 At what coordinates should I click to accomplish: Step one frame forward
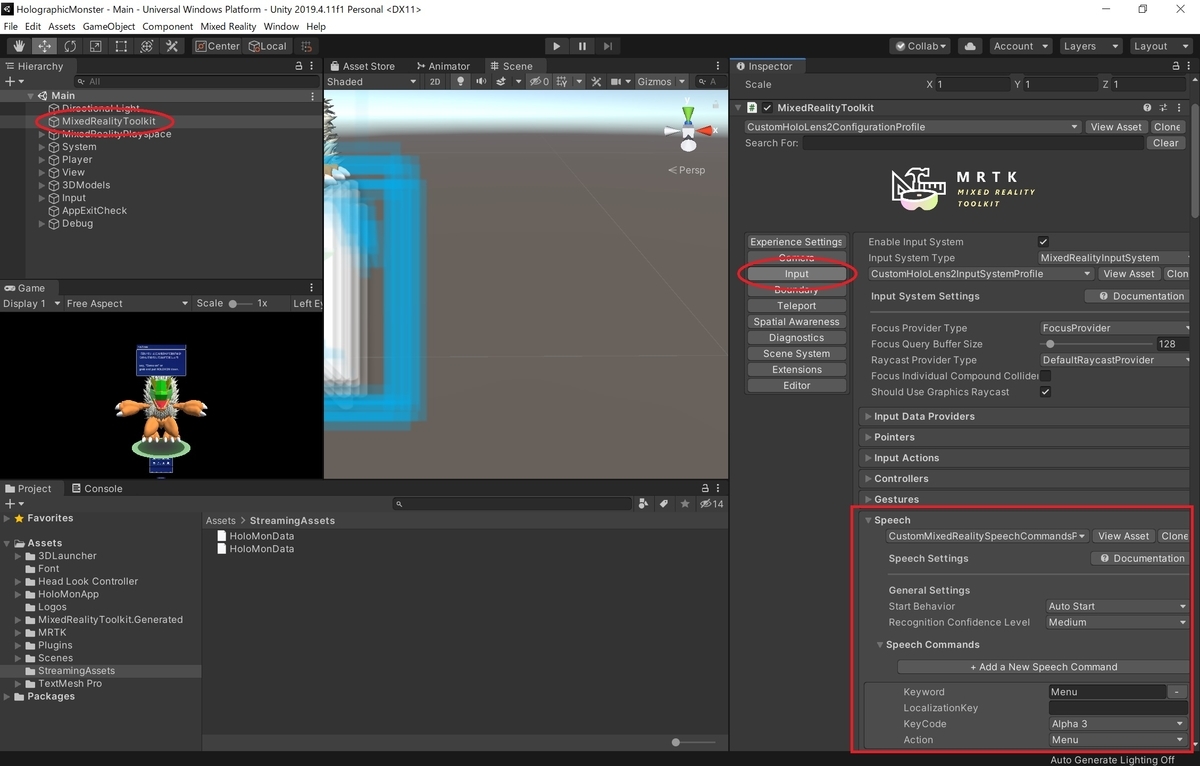[607, 46]
